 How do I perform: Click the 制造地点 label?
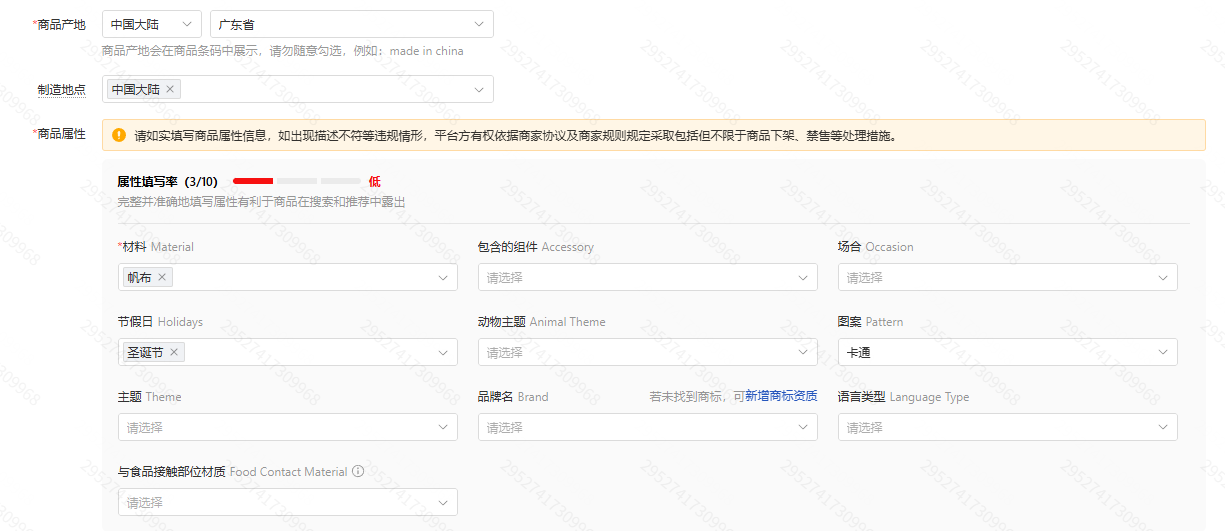coord(62,89)
